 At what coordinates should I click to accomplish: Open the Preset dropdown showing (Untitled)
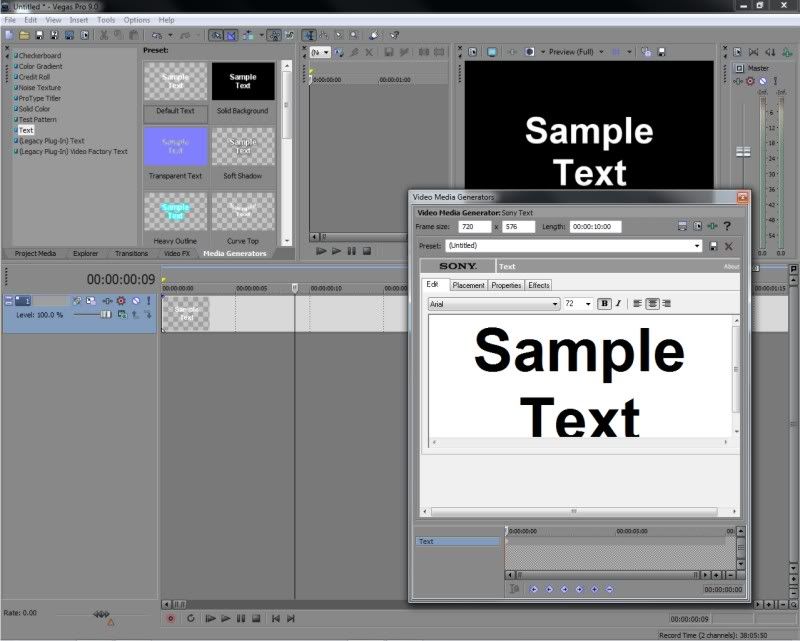tap(697, 246)
